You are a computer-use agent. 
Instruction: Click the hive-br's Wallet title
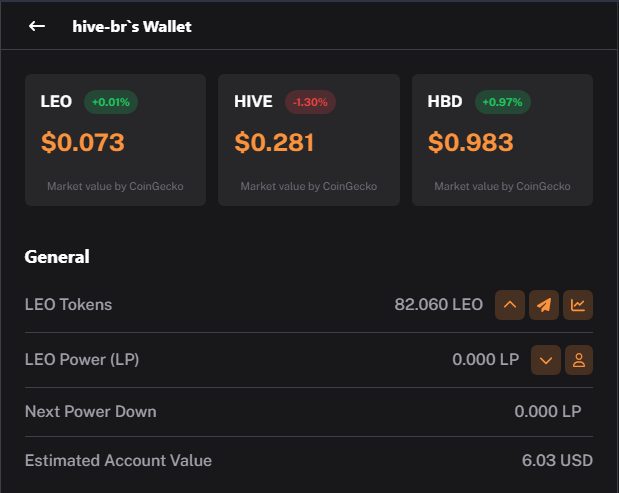(x=132, y=26)
